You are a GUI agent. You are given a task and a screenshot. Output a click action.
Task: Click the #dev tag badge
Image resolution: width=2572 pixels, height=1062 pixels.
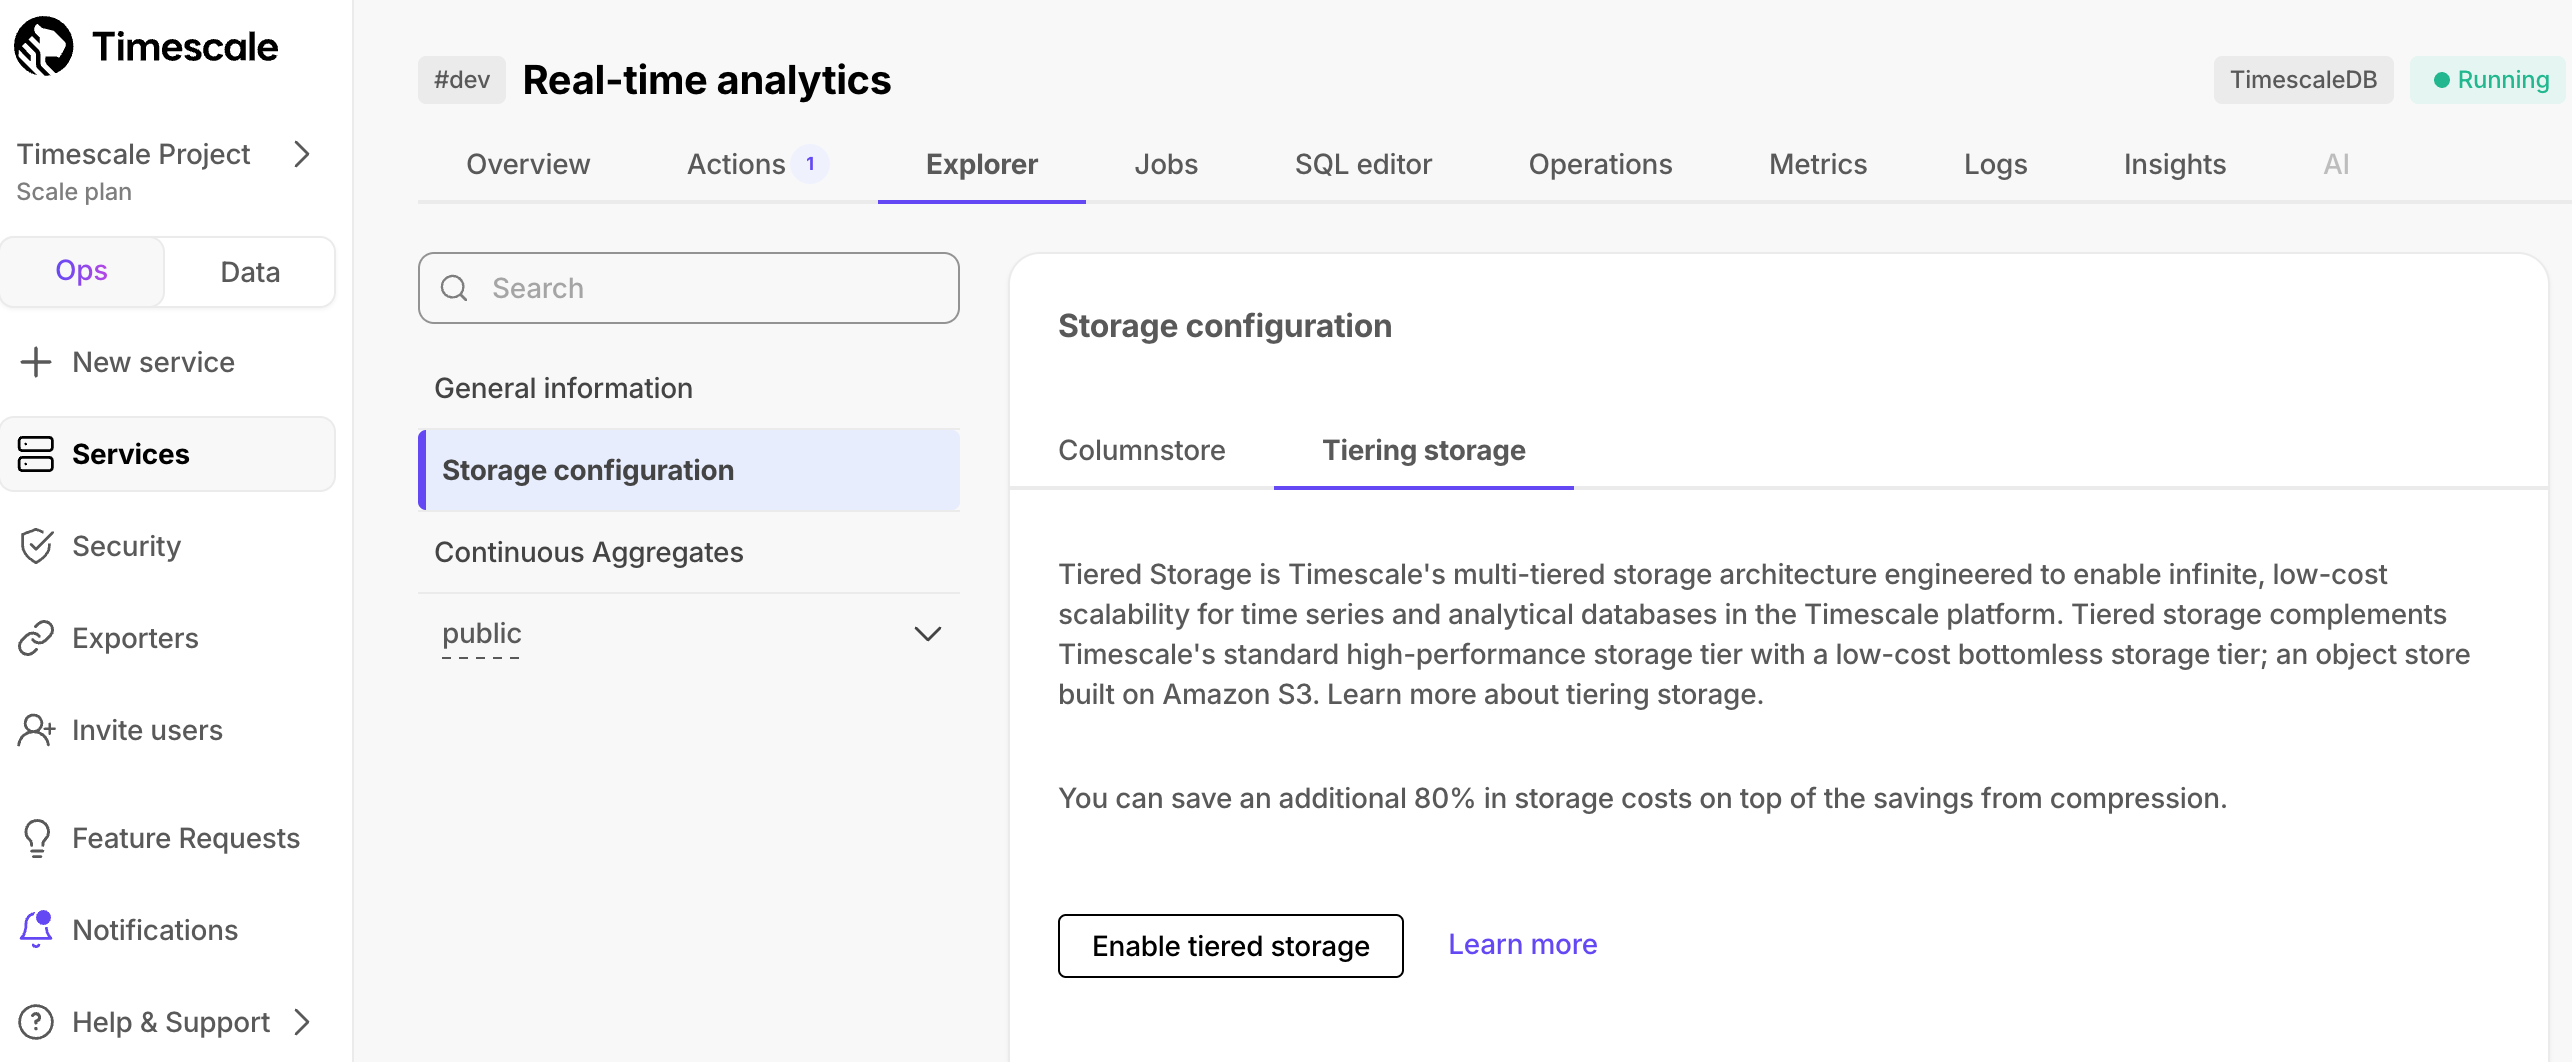click(462, 80)
